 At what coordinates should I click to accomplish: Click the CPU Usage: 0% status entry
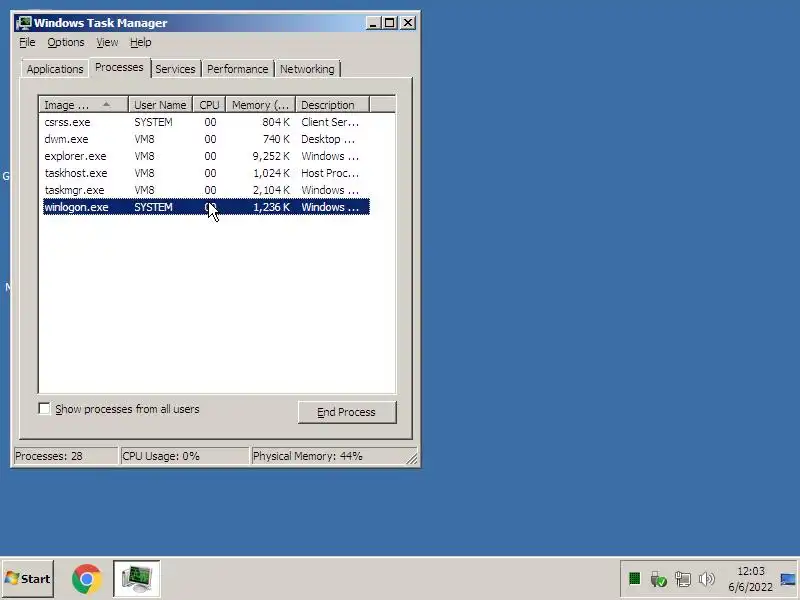click(x=184, y=456)
